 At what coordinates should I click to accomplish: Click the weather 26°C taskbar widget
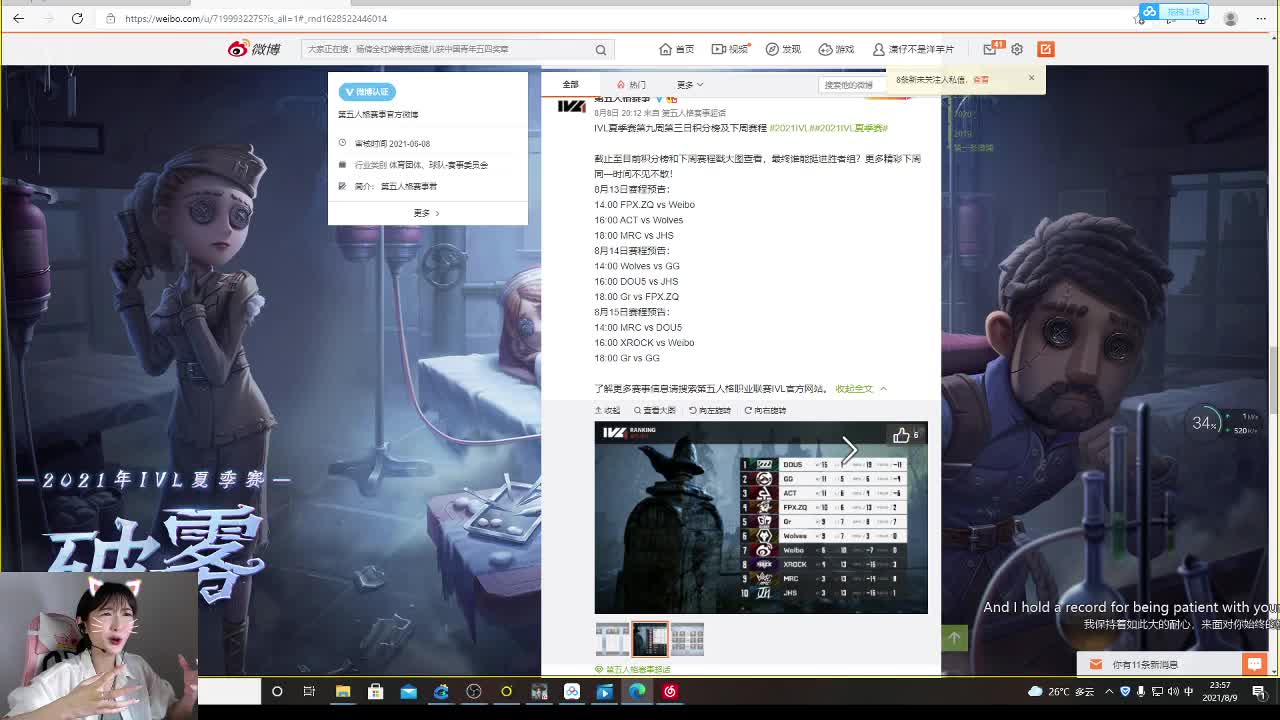[x=1061, y=691]
